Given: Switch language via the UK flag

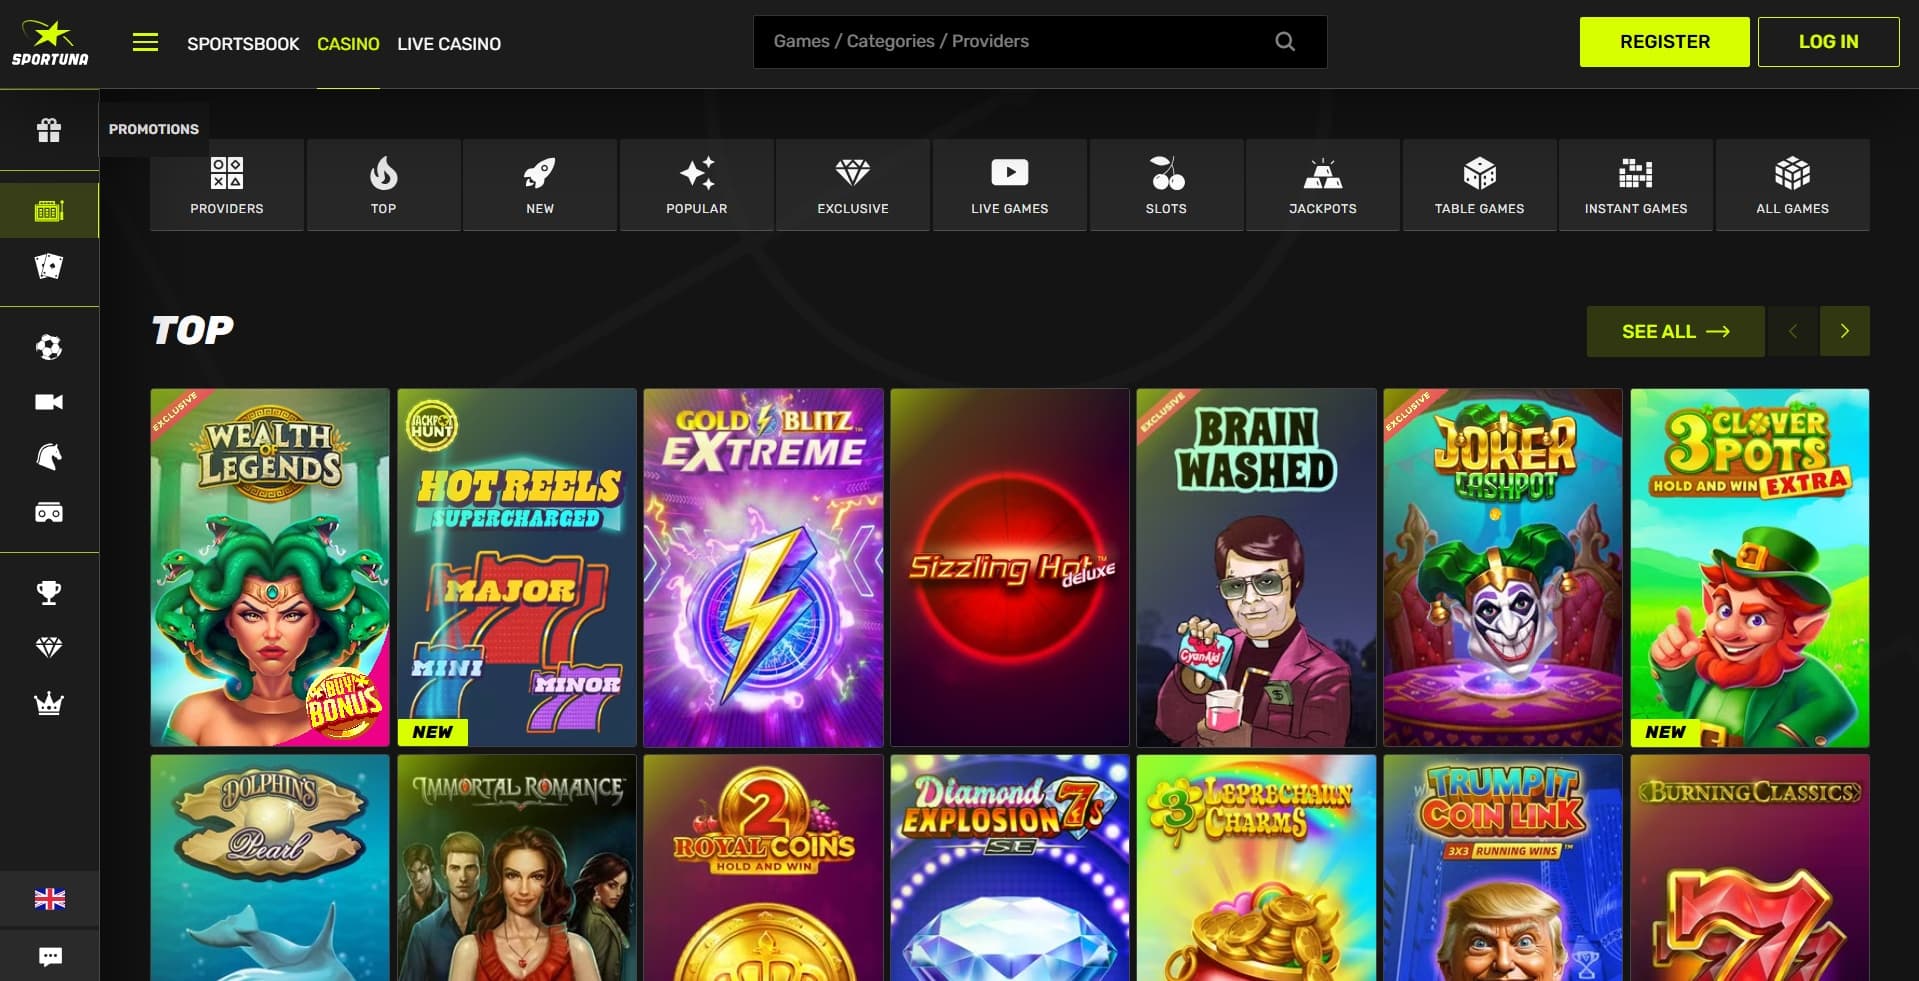Looking at the screenshot, I should (49, 899).
